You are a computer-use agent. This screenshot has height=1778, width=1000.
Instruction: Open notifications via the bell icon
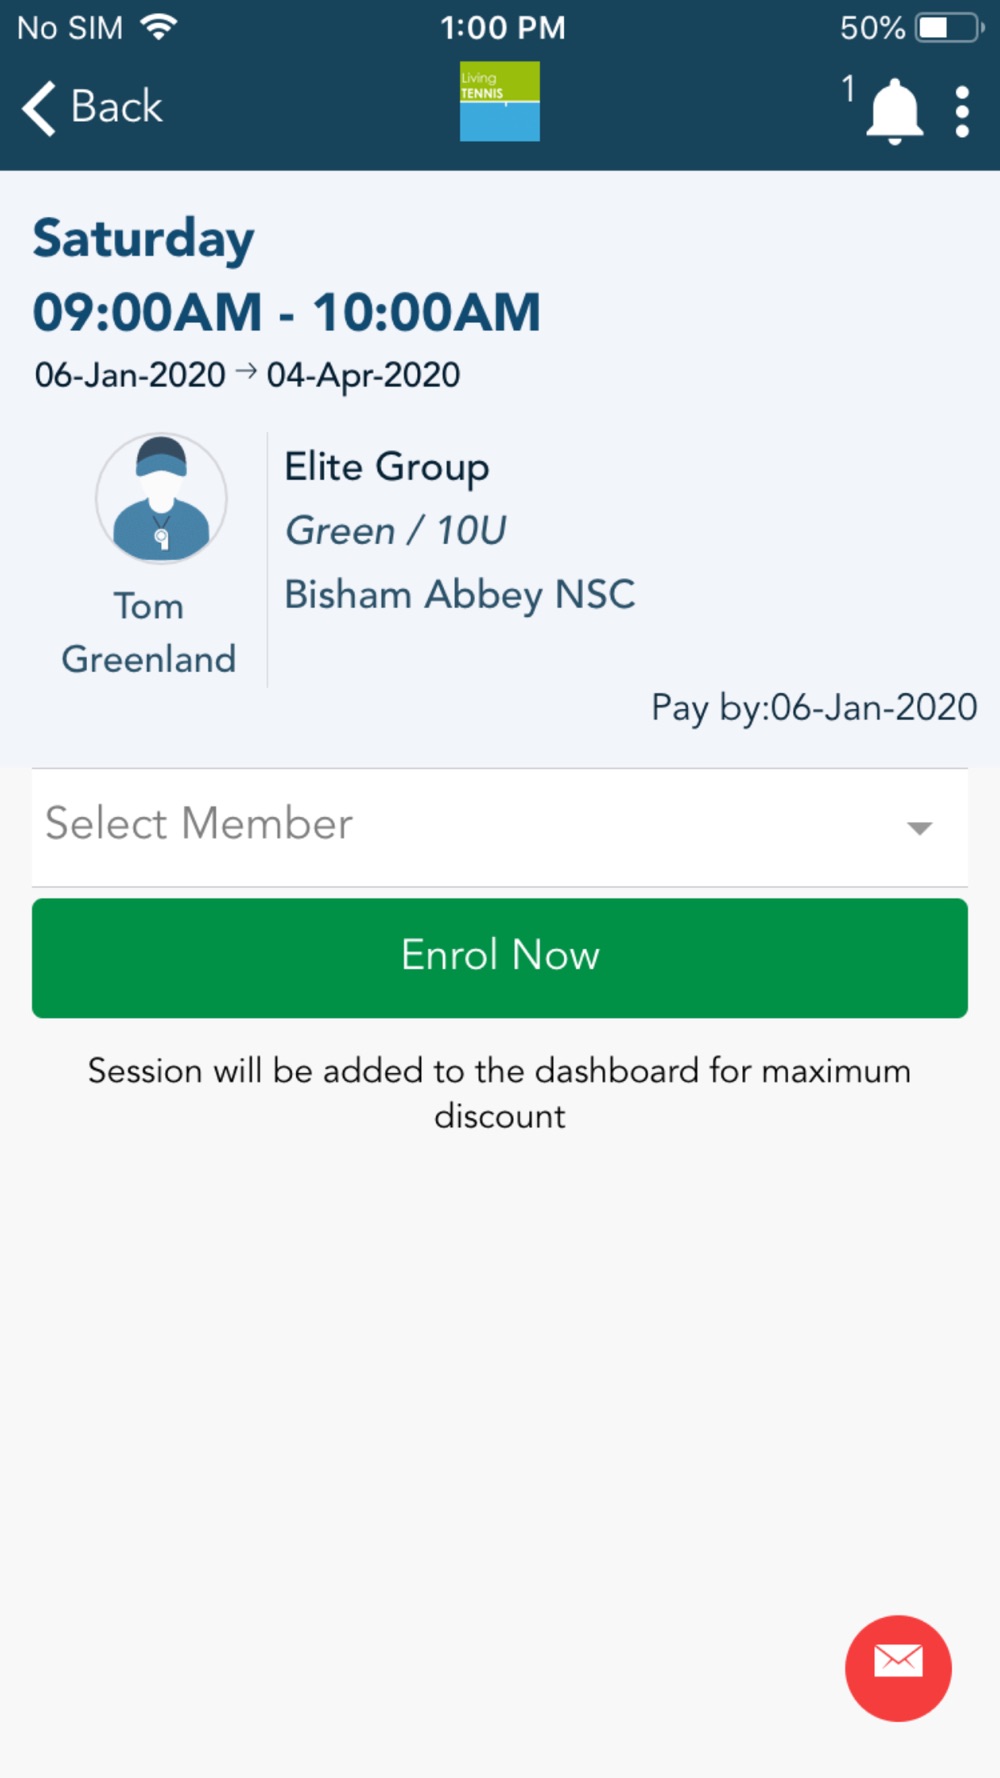coord(894,111)
